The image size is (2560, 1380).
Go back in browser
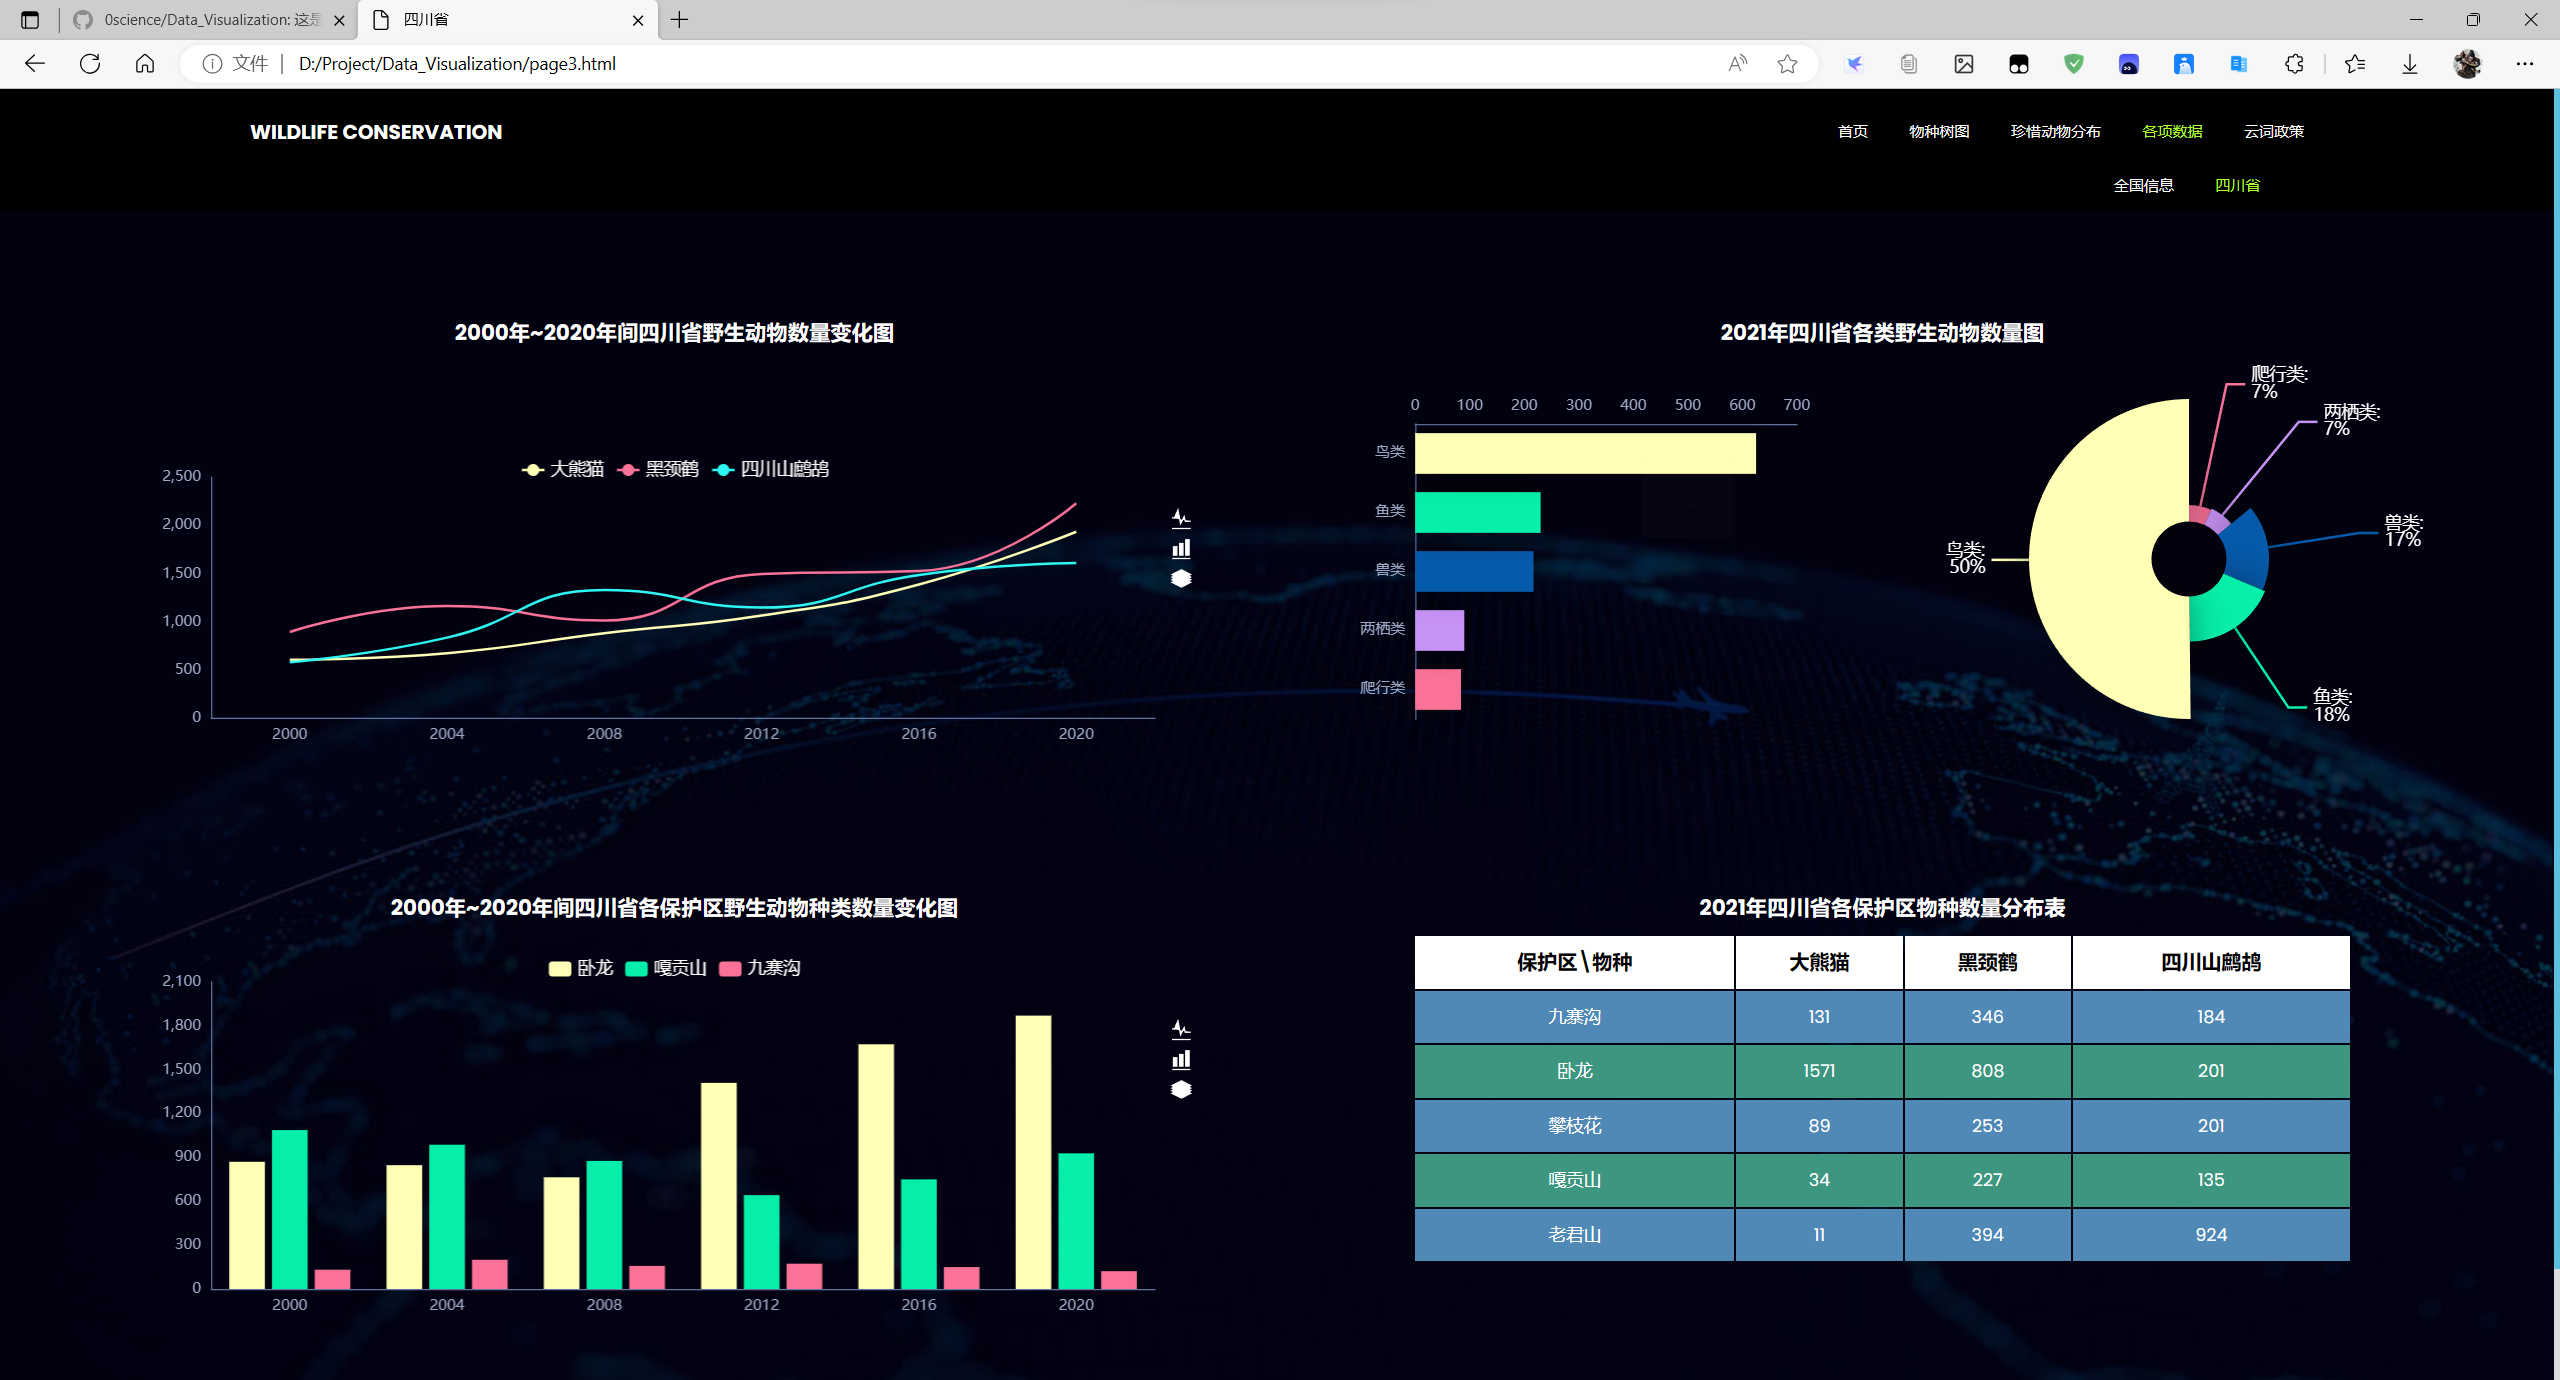[35, 64]
